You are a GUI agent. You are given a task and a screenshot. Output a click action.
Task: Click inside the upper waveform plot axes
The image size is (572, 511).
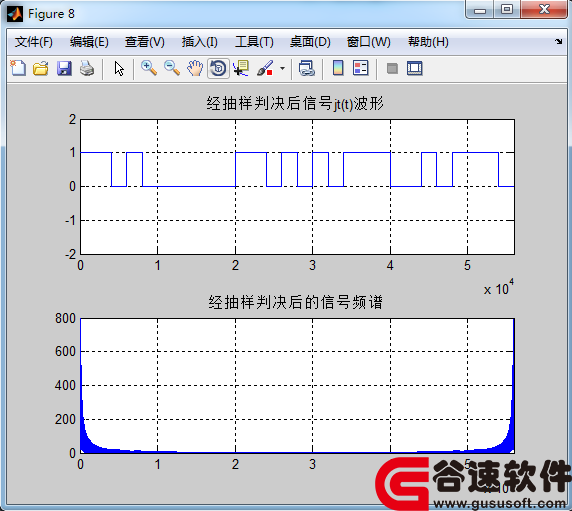[297, 186]
